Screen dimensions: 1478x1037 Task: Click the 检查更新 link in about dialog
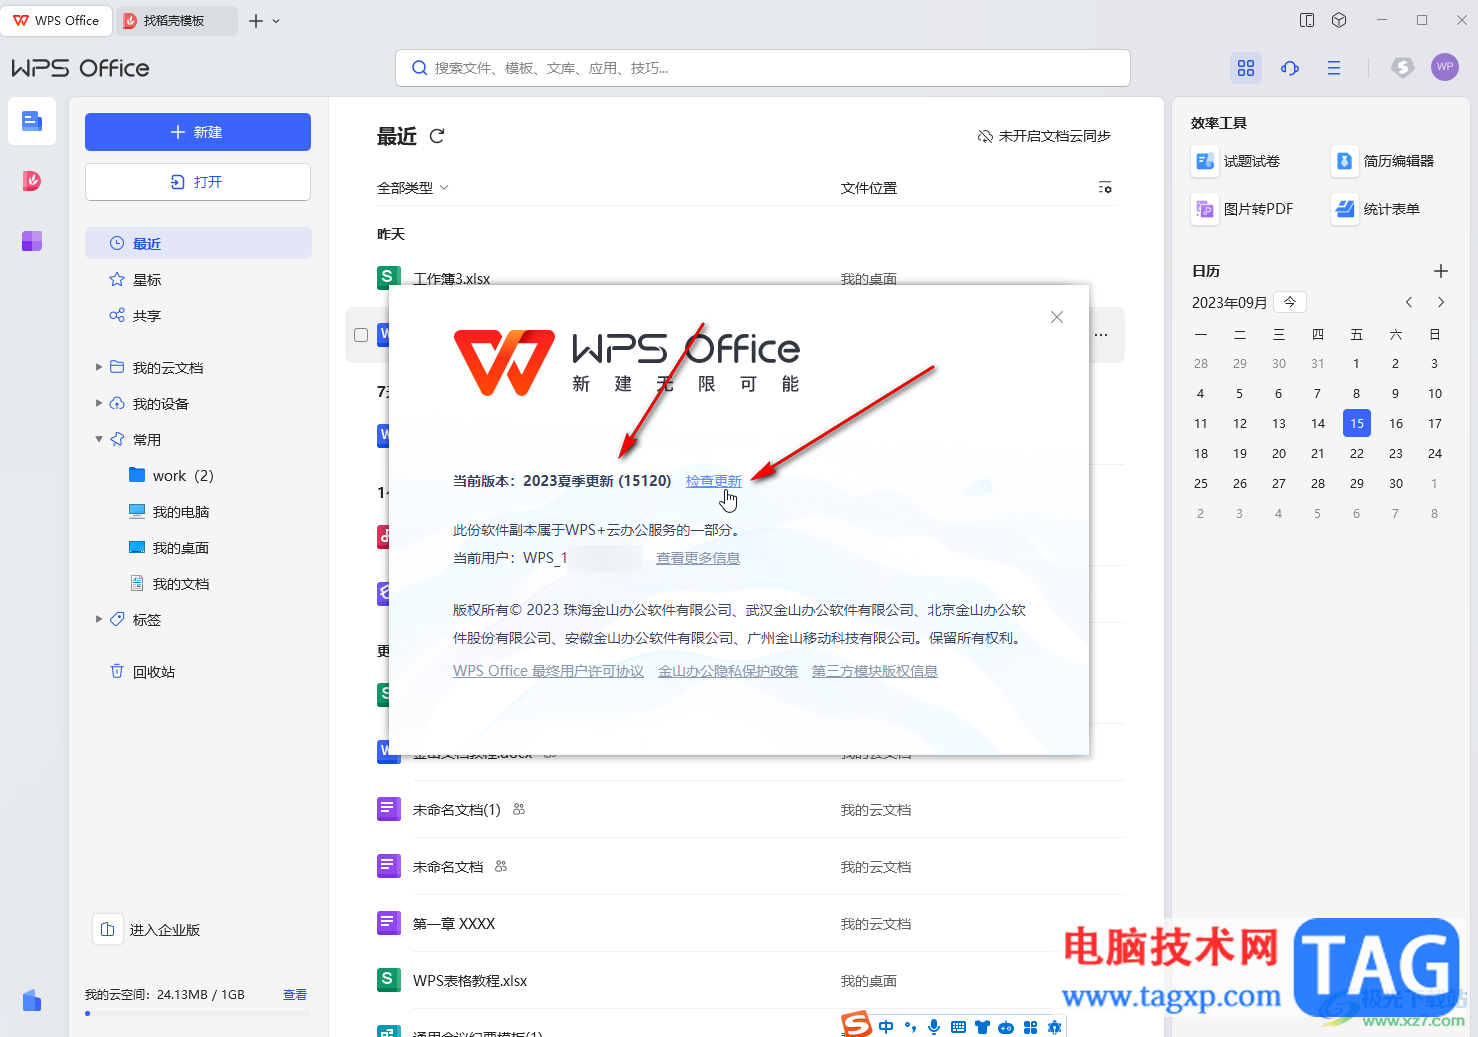[714, 481]
